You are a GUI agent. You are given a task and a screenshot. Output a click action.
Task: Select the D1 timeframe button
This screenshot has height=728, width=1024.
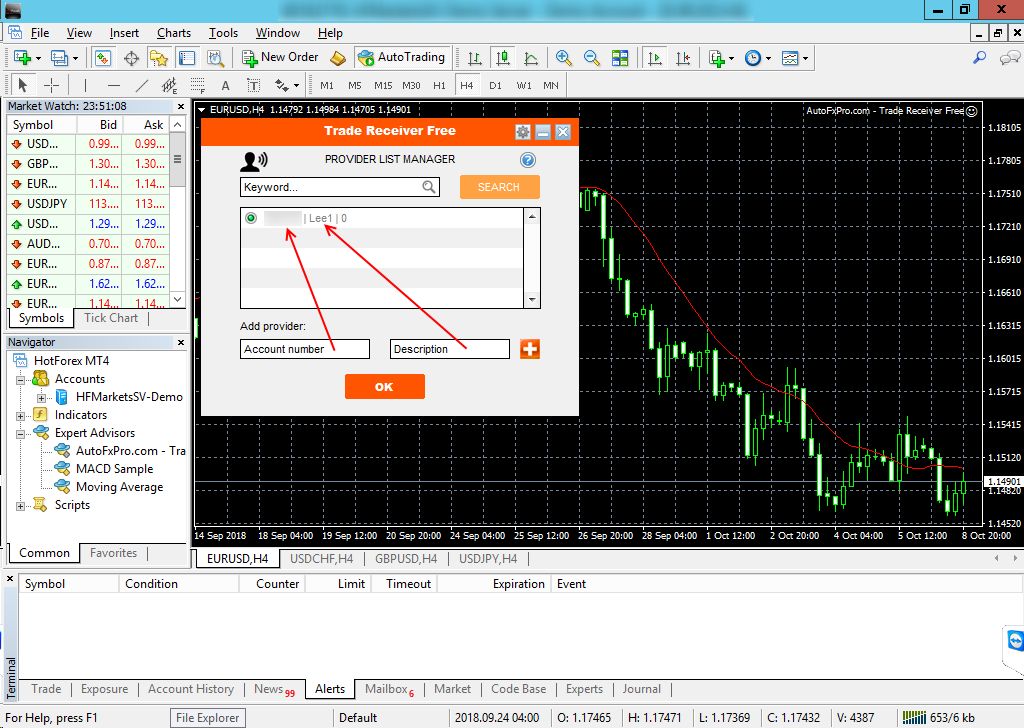click(x=495, y=85)
